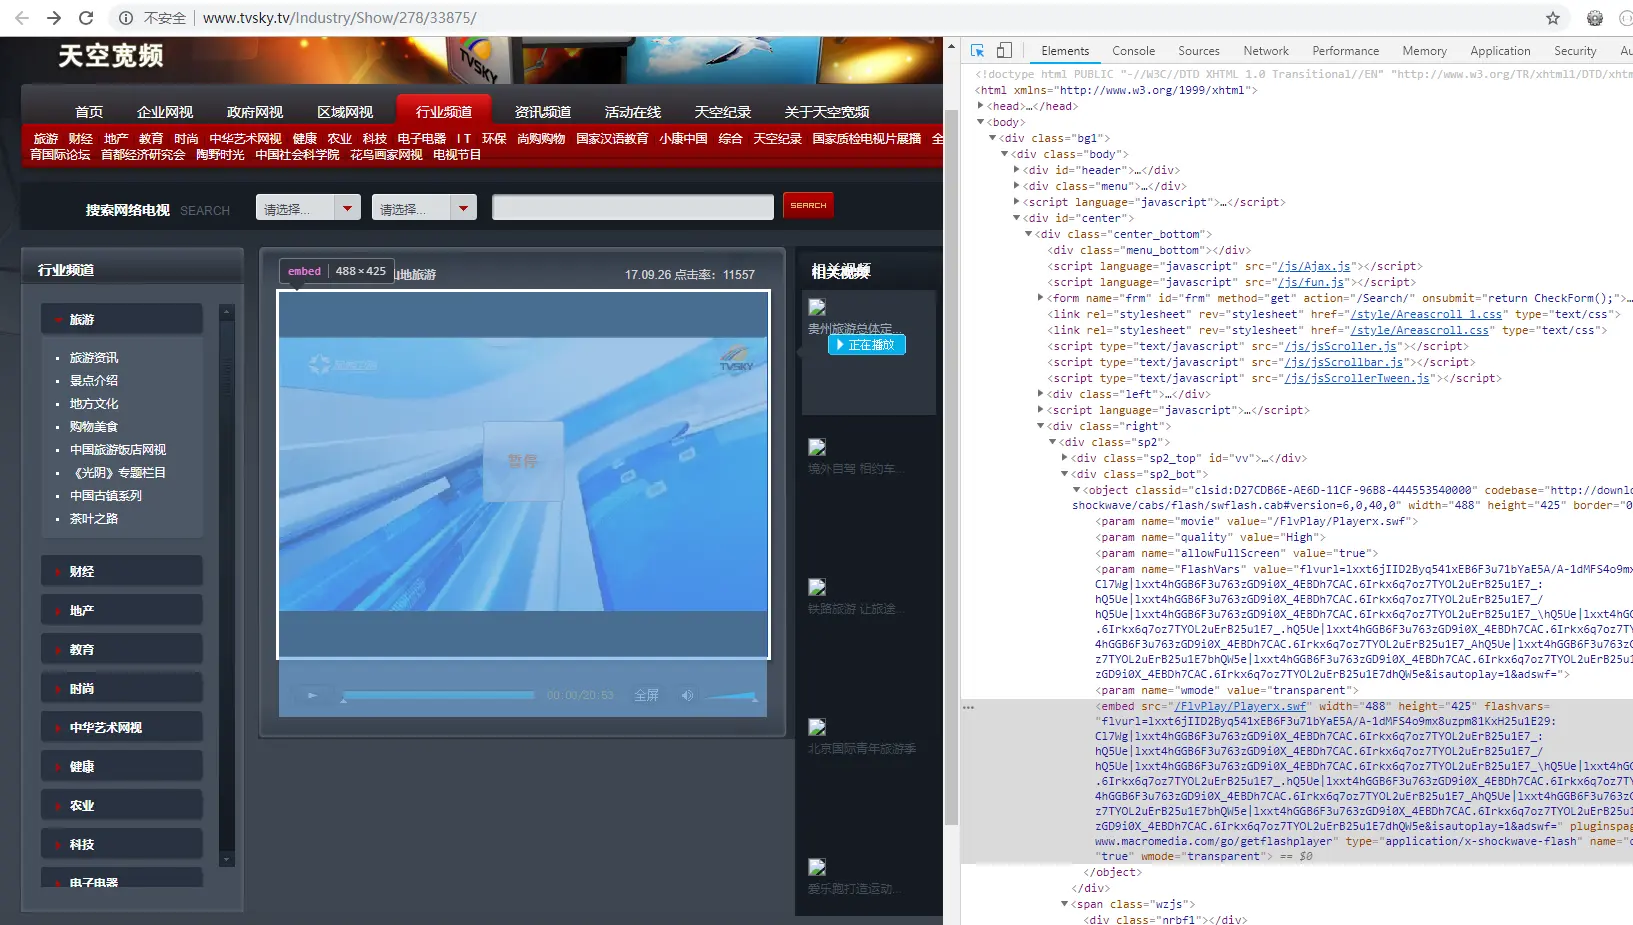1633x925 pixels.
Task: Collapse the div id="center" node
Action: pyautogui.click(x=1017, y=218)
